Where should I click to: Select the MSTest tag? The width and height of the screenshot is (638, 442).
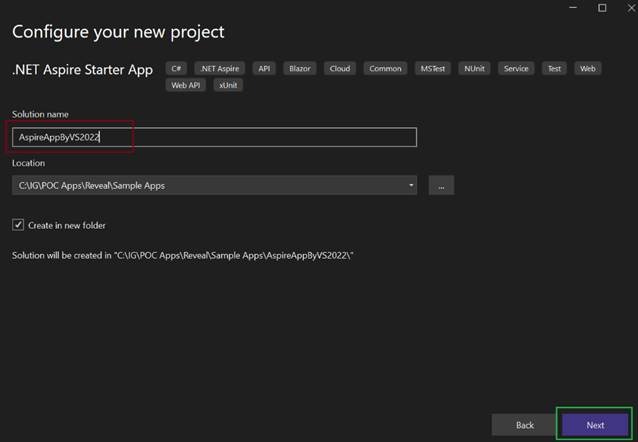click(433, 69)
